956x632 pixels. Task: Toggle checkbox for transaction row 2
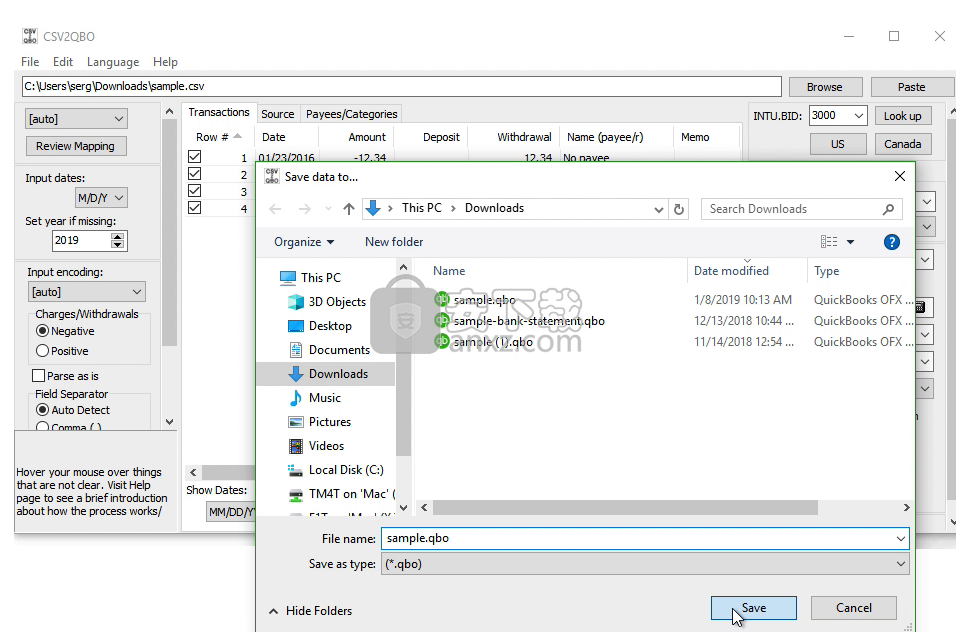click(x=194, y=174)
